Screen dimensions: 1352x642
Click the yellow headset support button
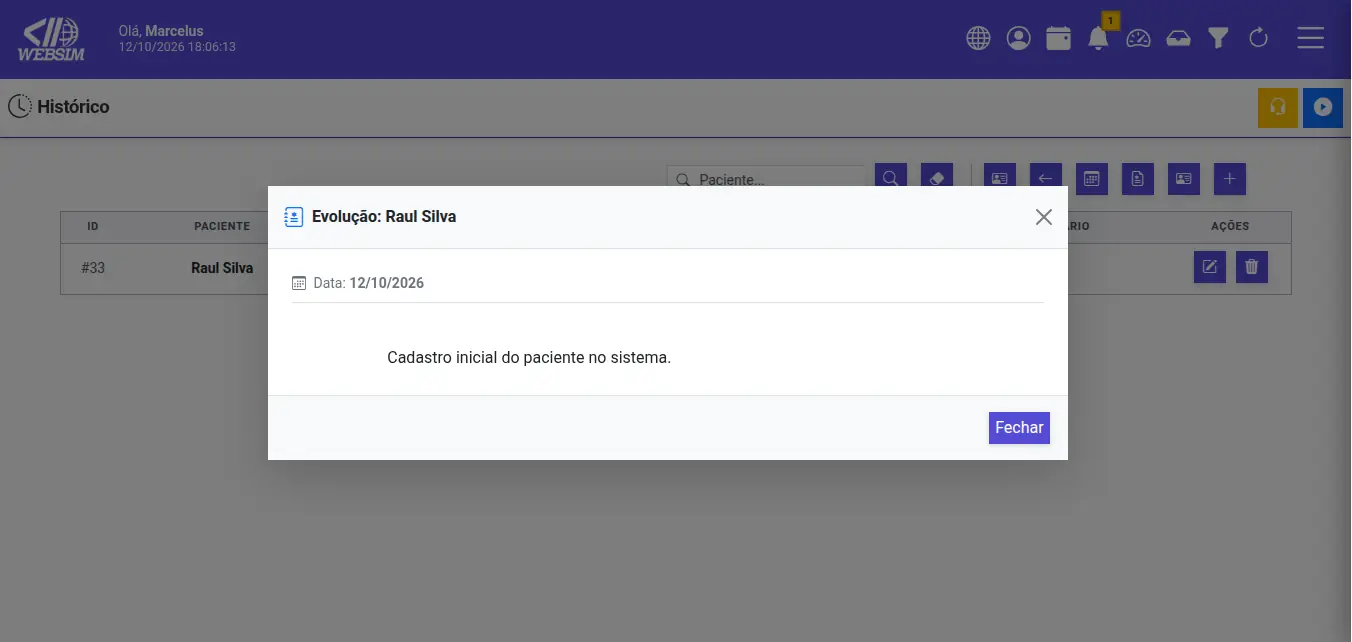tap(1278, 107)
